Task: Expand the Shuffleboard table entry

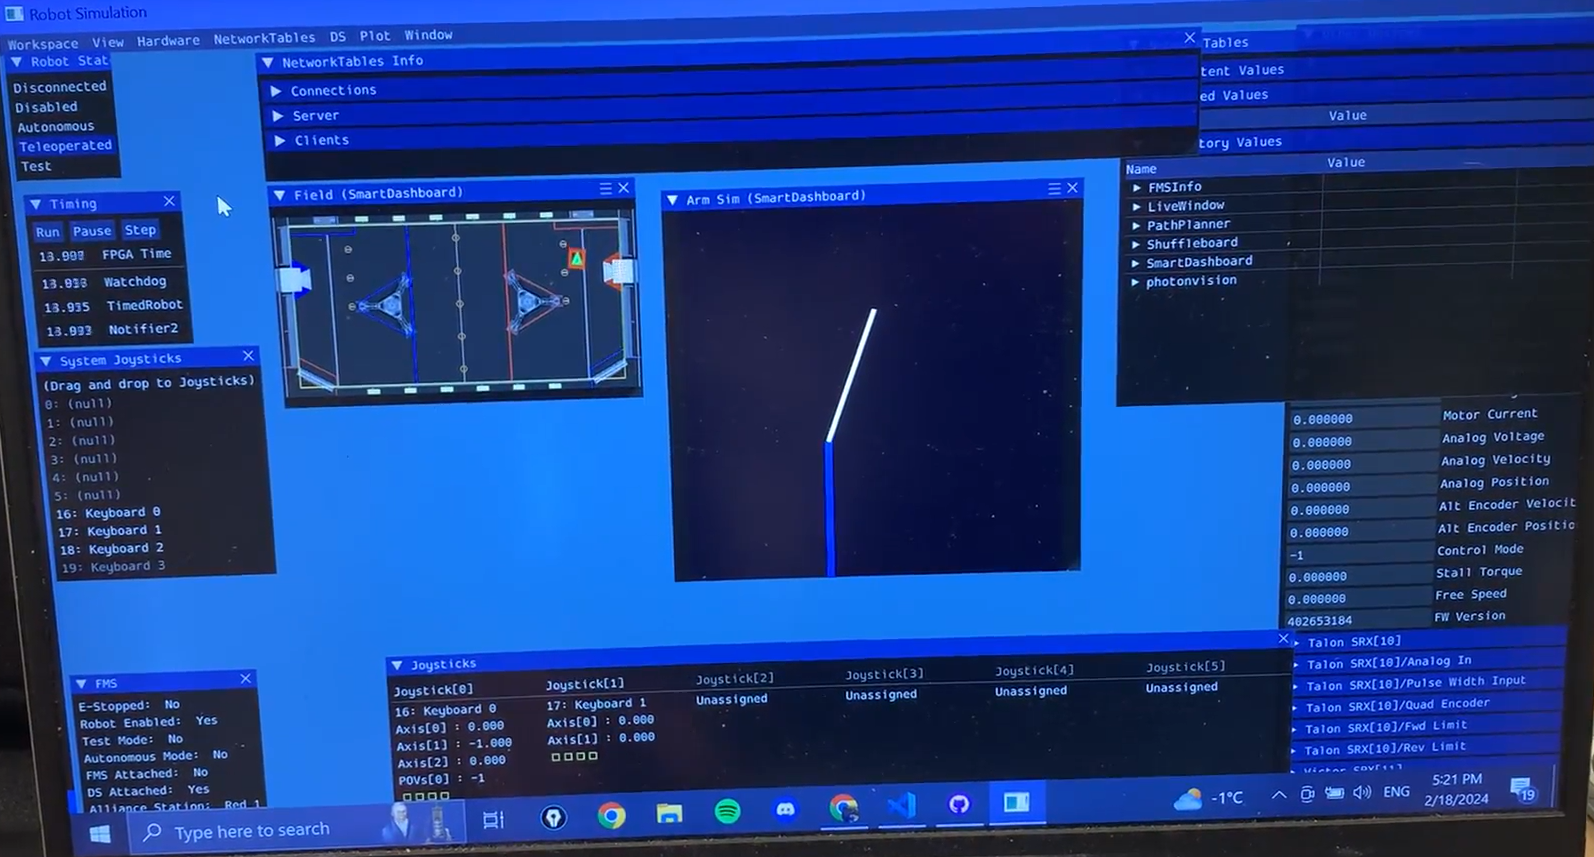Action: 1136,244
